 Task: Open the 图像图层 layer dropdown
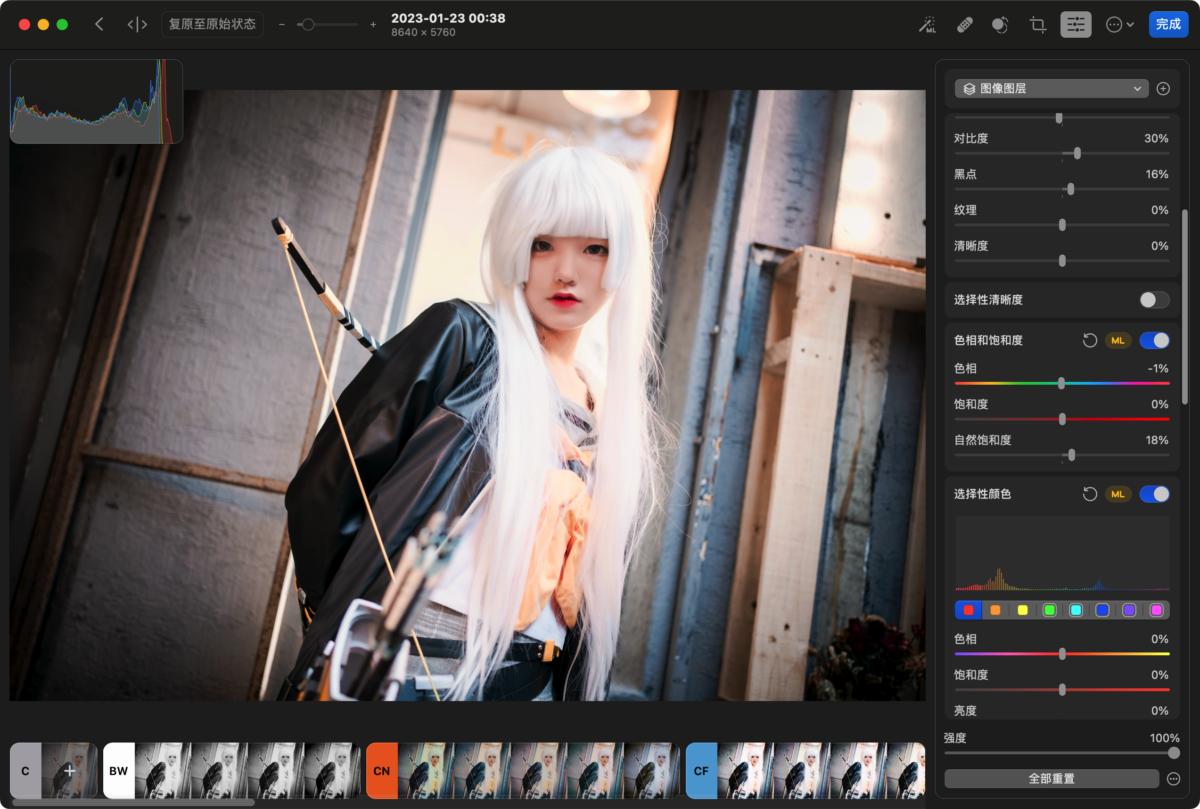[x=1051, y=88]
